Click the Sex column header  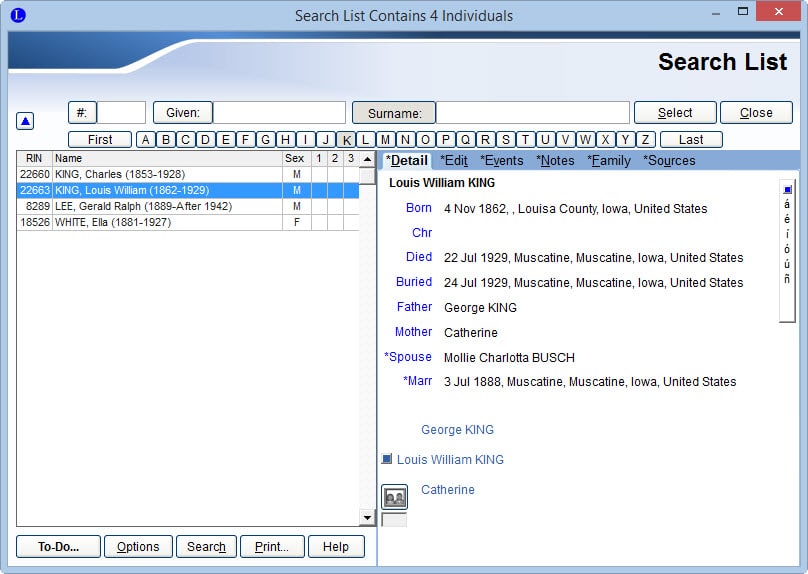[x=295, y=158]
